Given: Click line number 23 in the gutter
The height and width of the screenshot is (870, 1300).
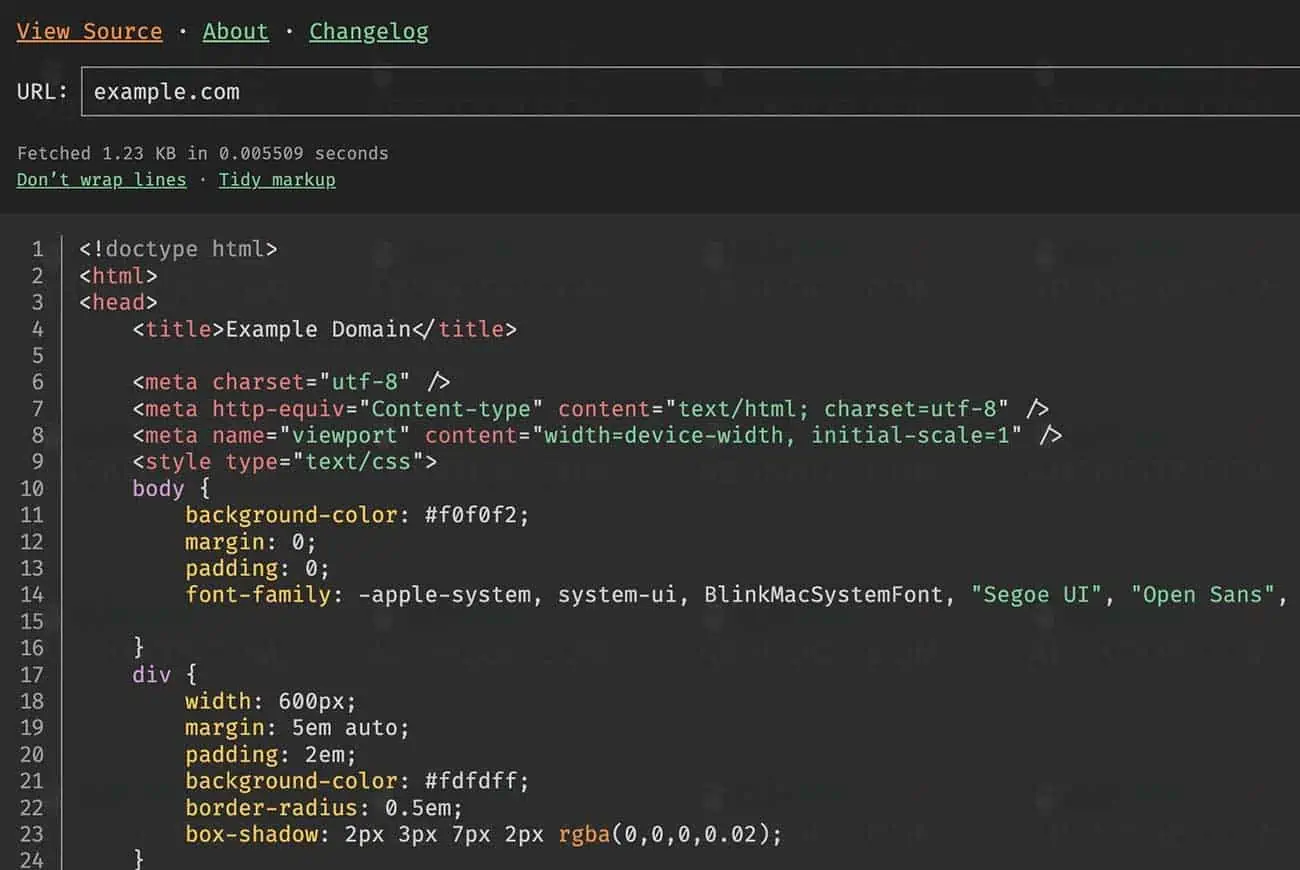Looking at the screenshot, I should point(32,833).
